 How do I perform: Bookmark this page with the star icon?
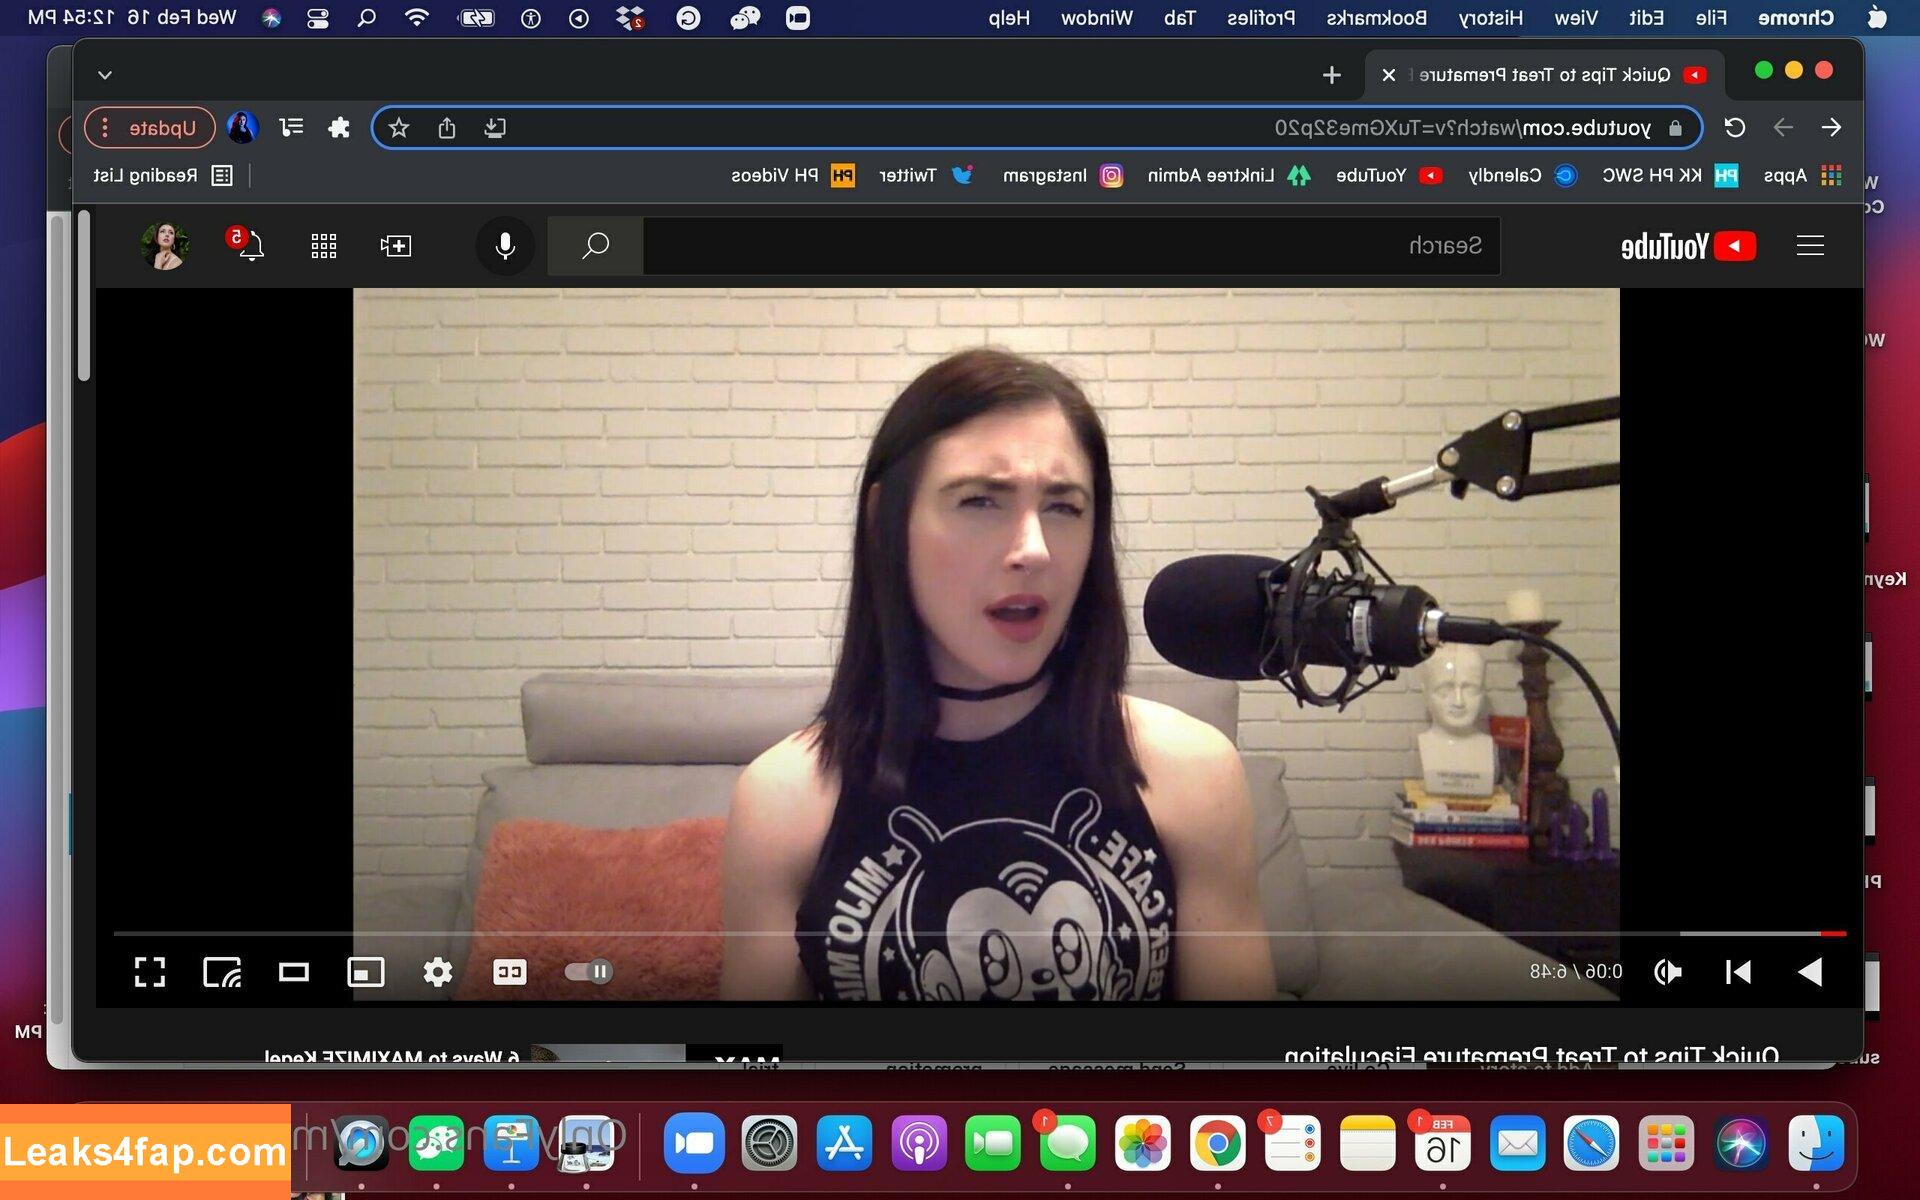pyautogui.click(x=399, y=128)
